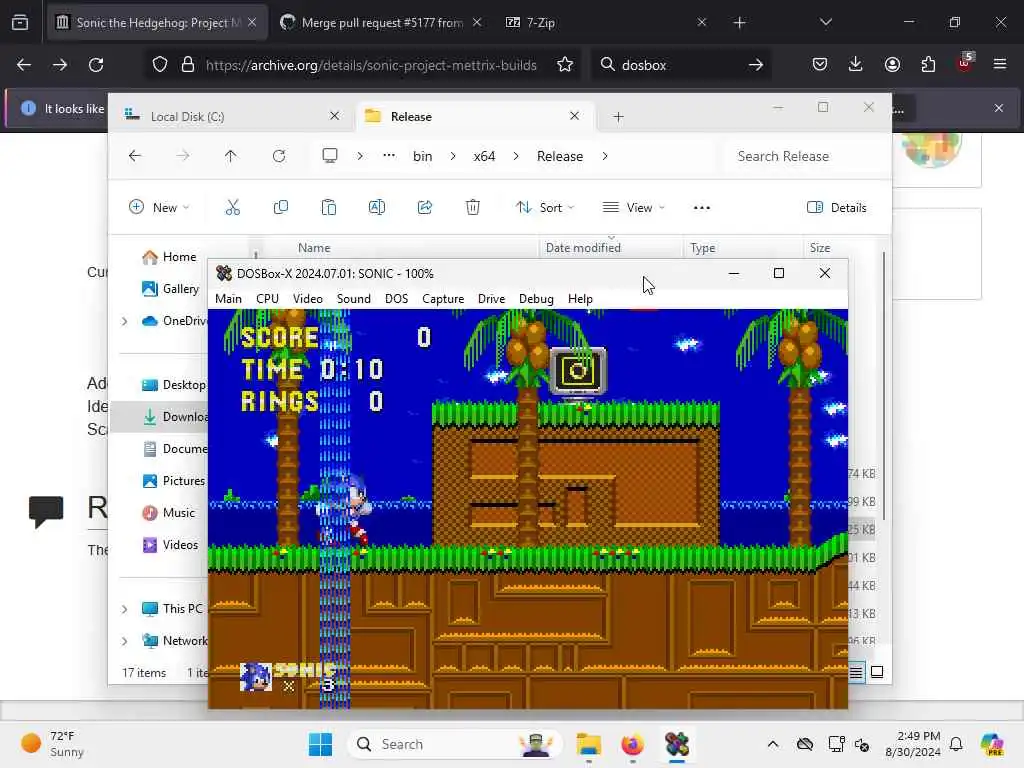Open Firefox hamburger application menu

coord(1000,64)
